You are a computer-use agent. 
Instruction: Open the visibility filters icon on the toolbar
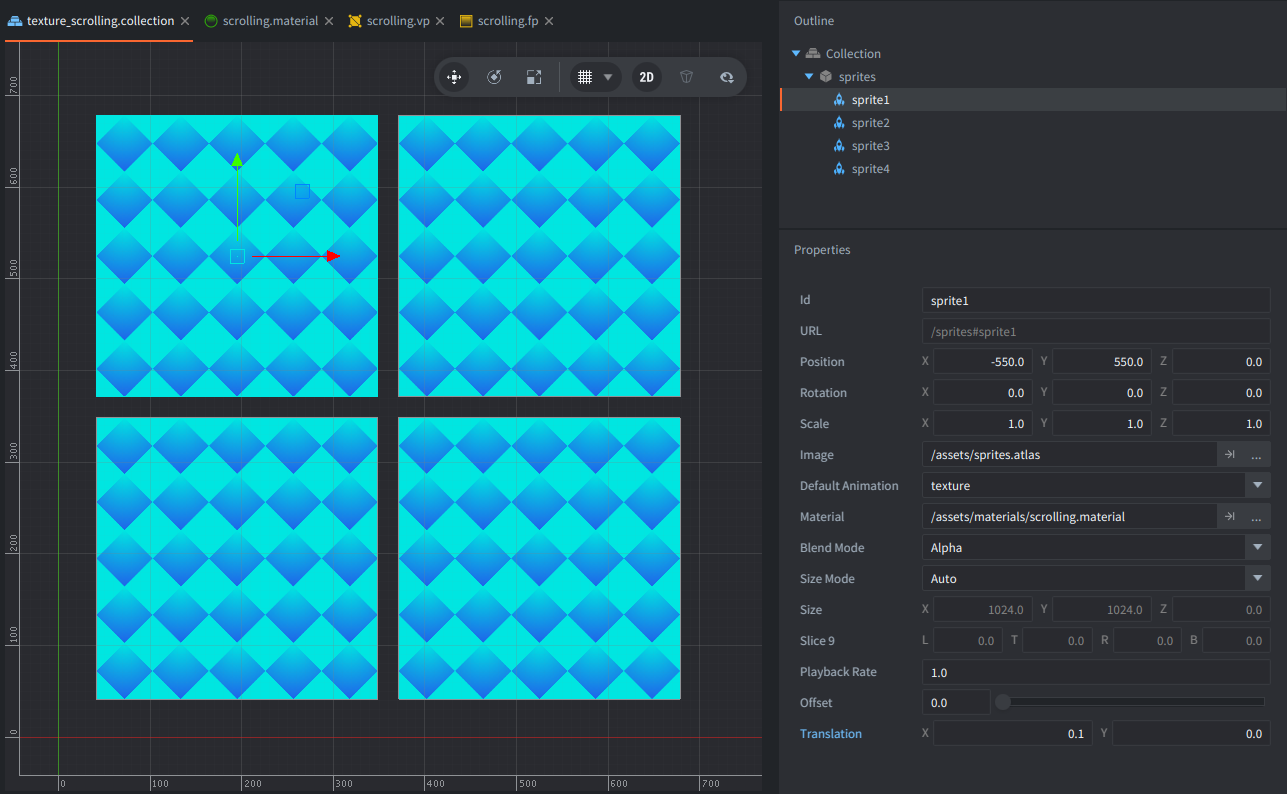click(727, 76)
